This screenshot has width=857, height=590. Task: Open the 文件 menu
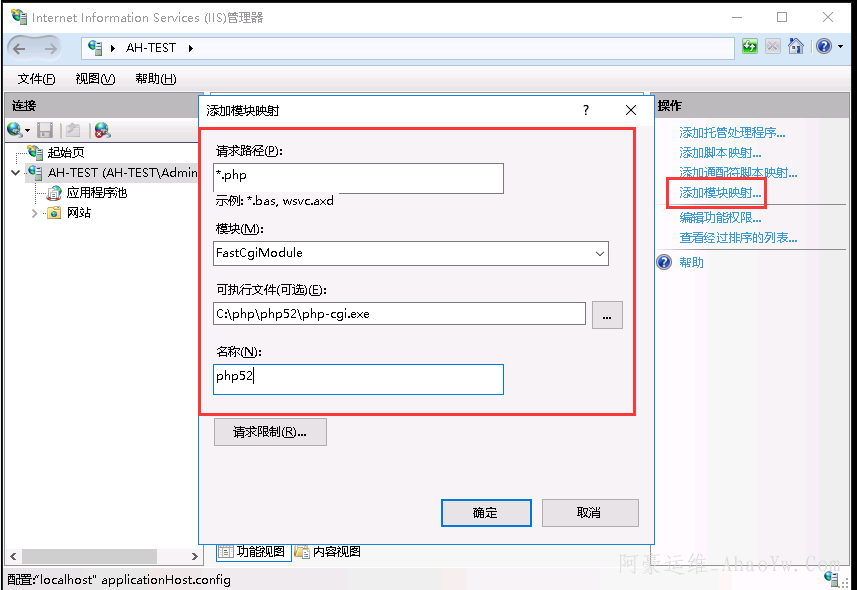pyautogui.click(x=37, y=79)
